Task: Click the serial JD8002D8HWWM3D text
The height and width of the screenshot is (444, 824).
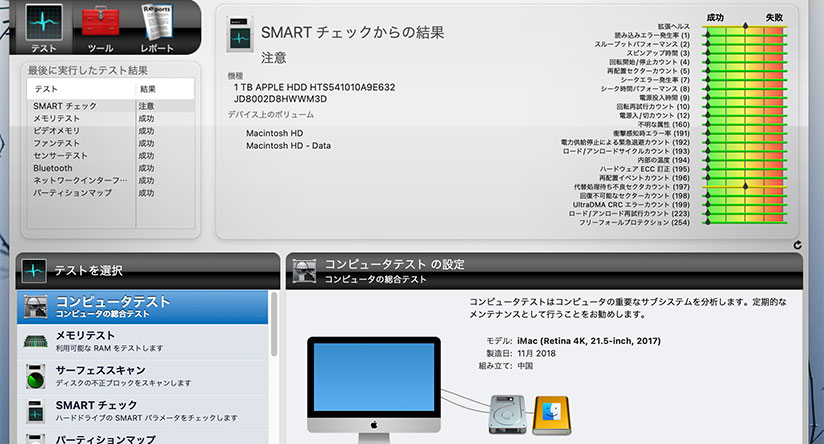Action: (280, 99)
